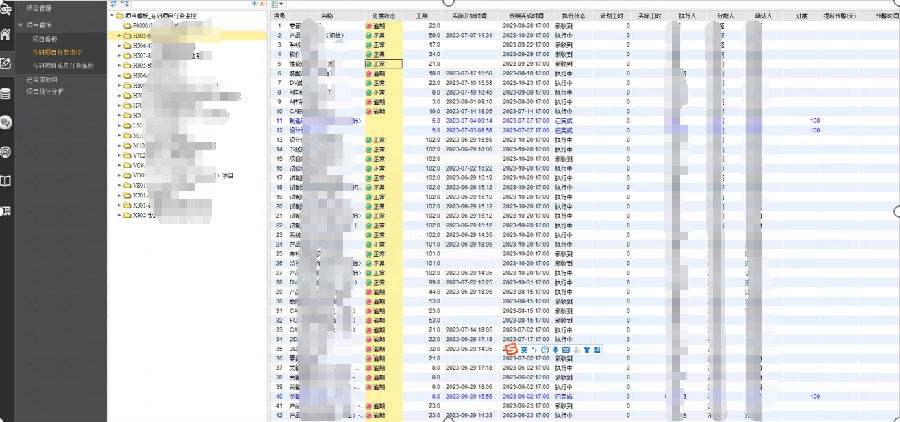Select the database stack icon in sidebar
Viewport: 900px width, 422px height.
click(6, 93)
